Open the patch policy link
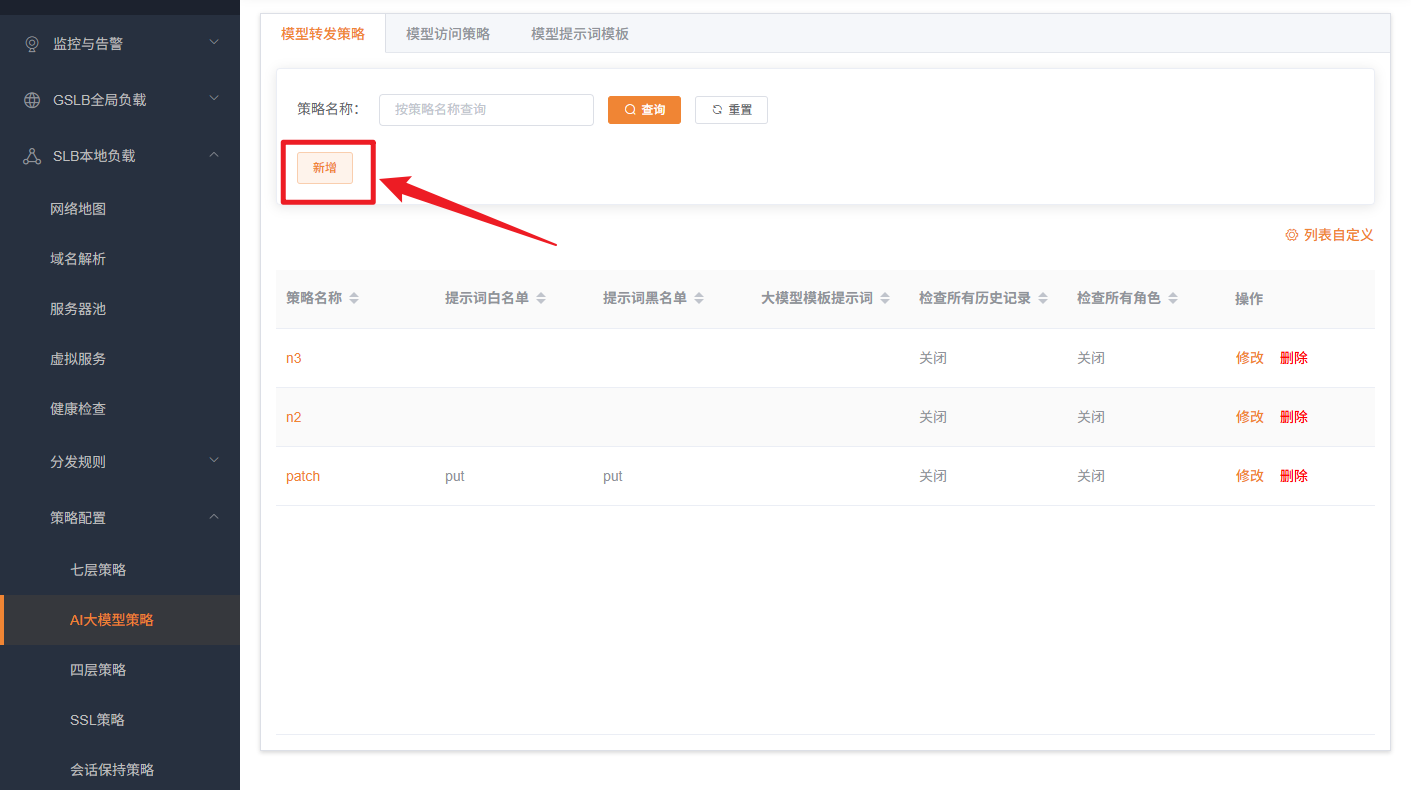The width and height of the screenshot is (1411, 790). pos(302,475)
